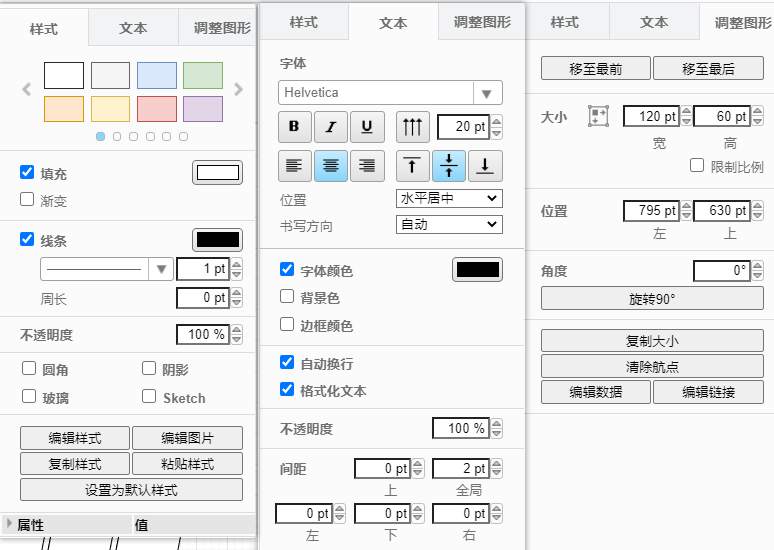Enable the Sketch checkbox
The height and width of the screenshot is (550, 774).
pos(149,396)
